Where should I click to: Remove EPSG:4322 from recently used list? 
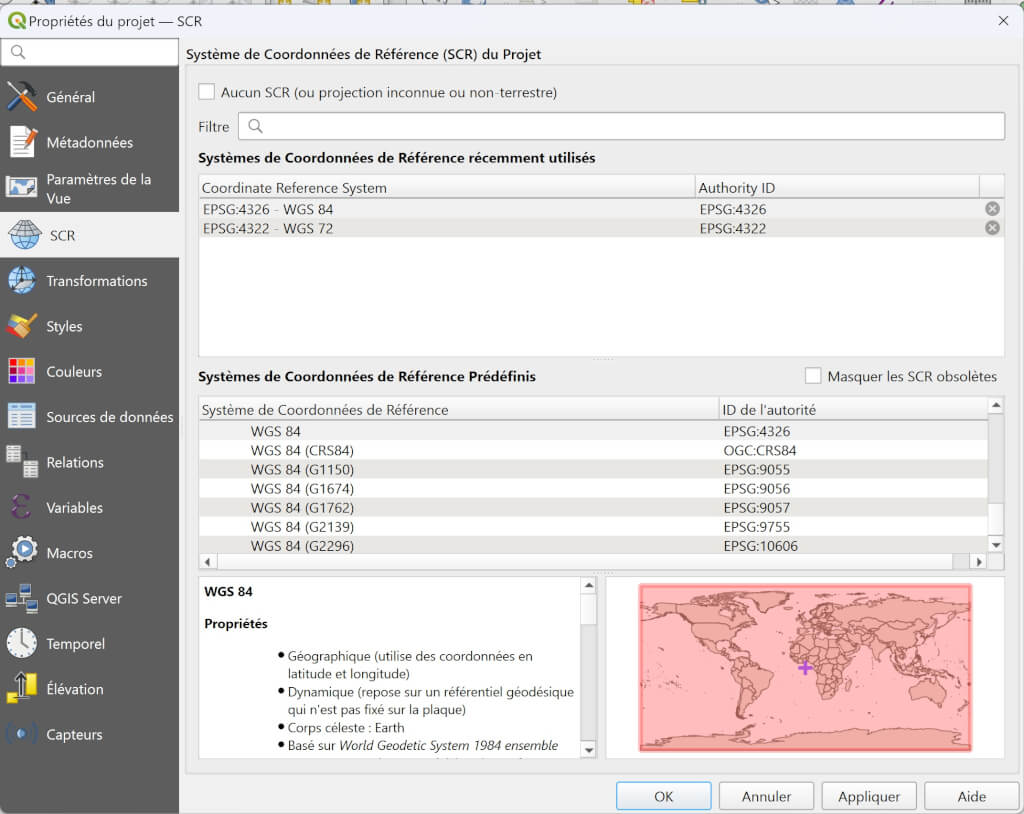(x=992, y=228)
